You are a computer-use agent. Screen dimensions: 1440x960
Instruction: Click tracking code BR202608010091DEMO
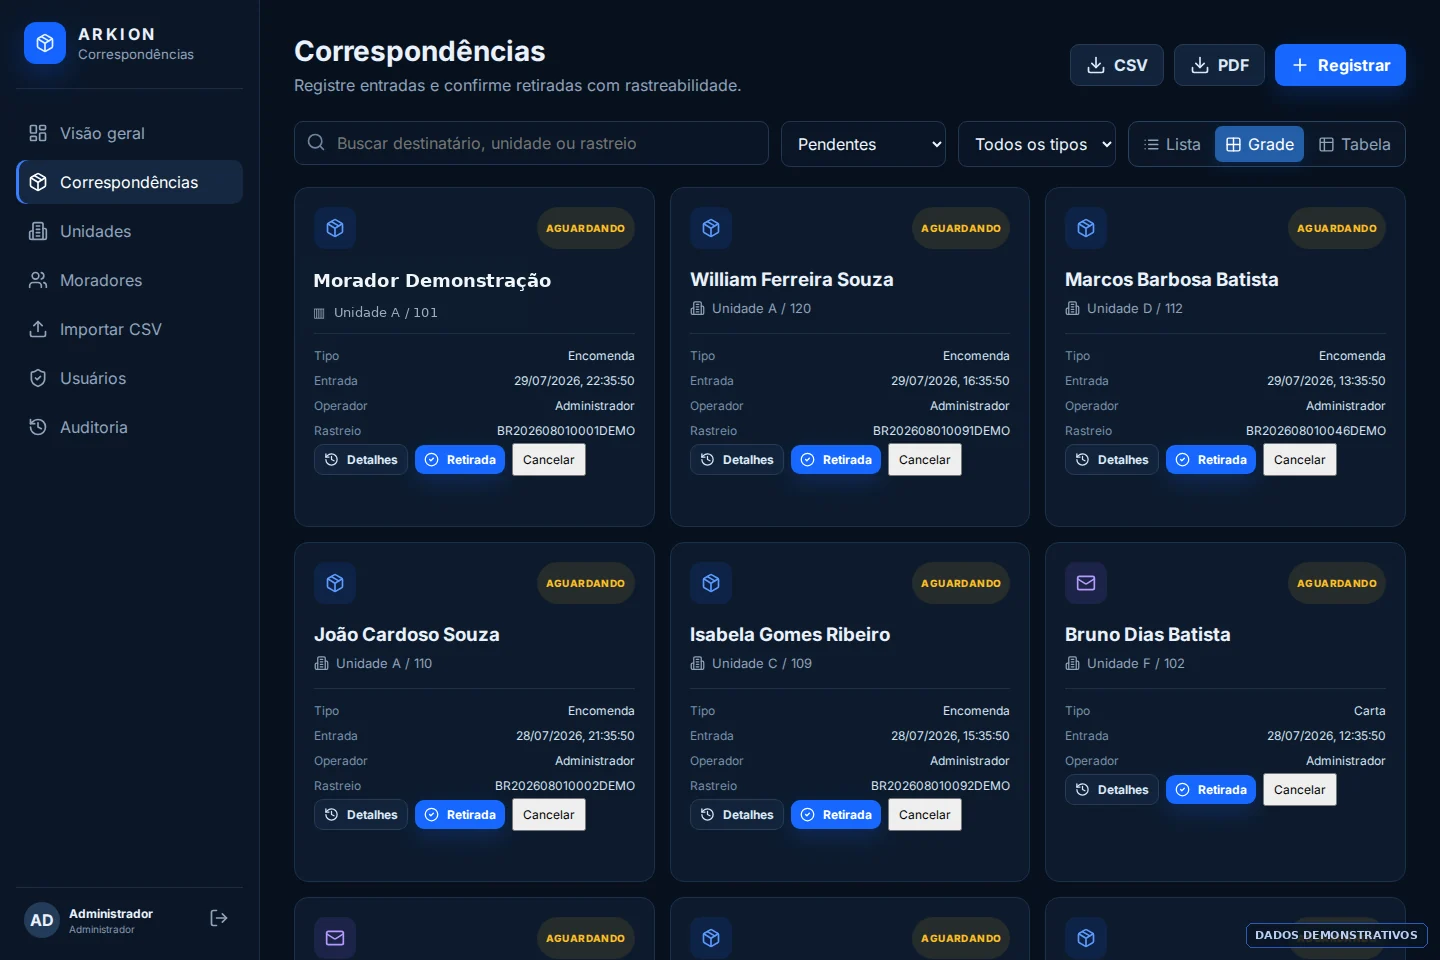point(941,431)
